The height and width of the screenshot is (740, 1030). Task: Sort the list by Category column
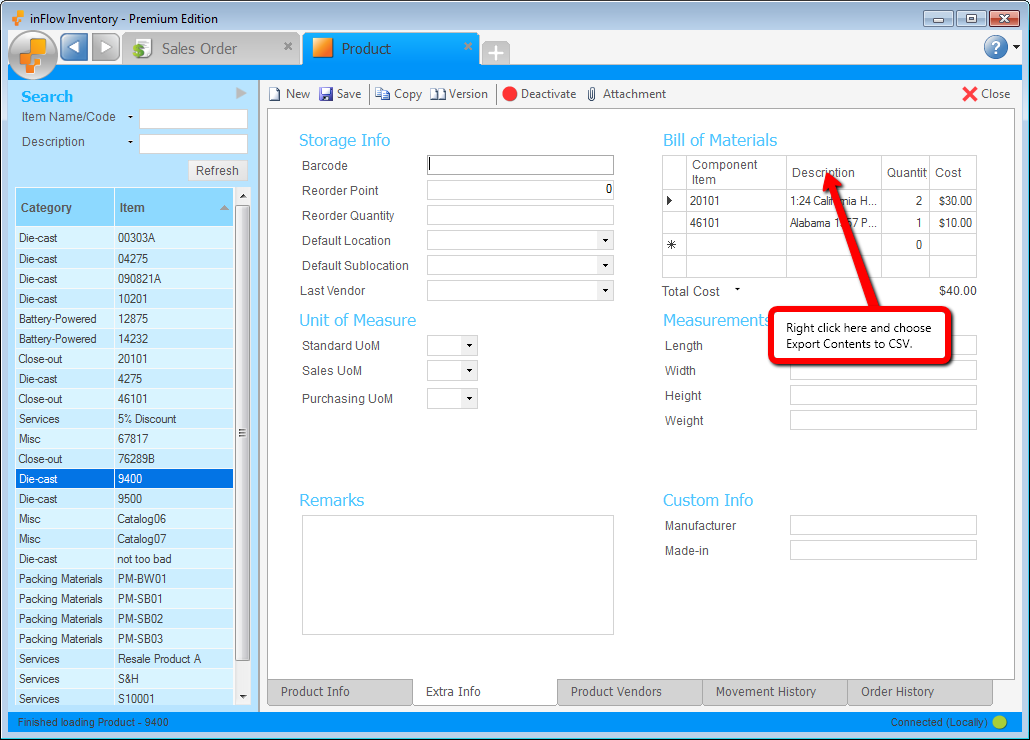click(65, 207)
